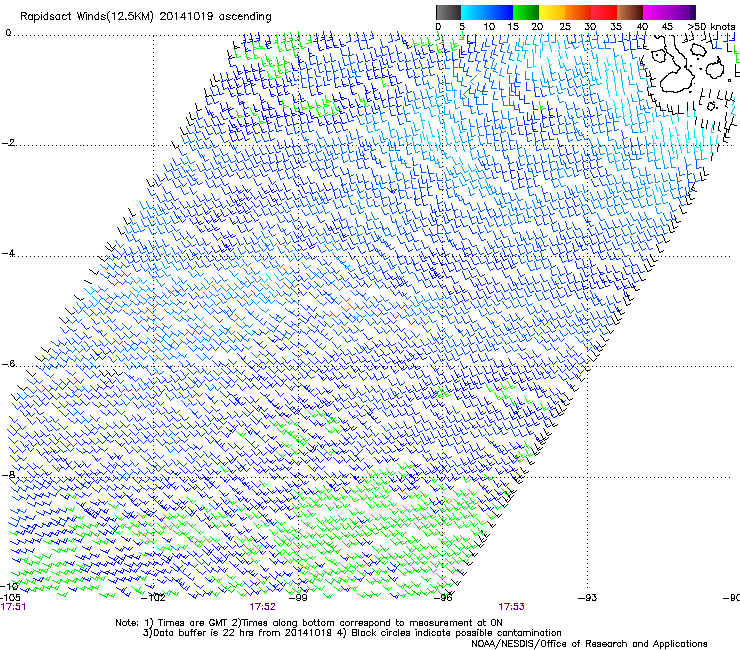Click the longitude label '-105'

tap(10, 597)
